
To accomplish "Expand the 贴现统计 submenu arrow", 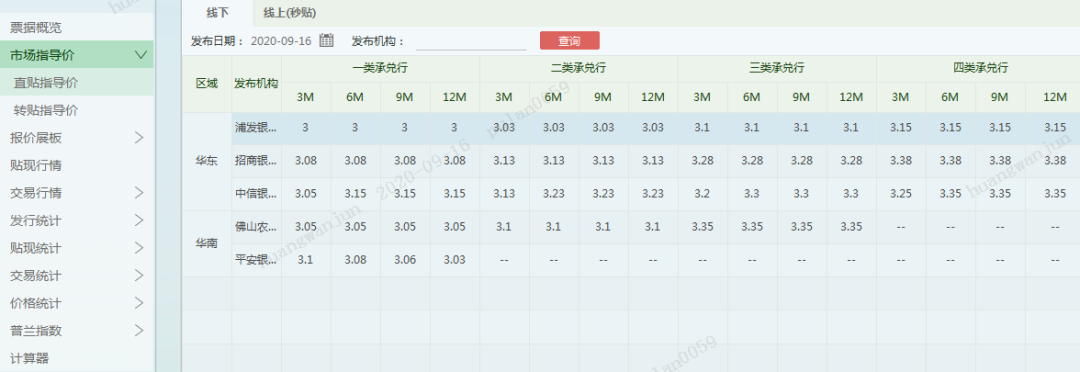I will (140, 248).
